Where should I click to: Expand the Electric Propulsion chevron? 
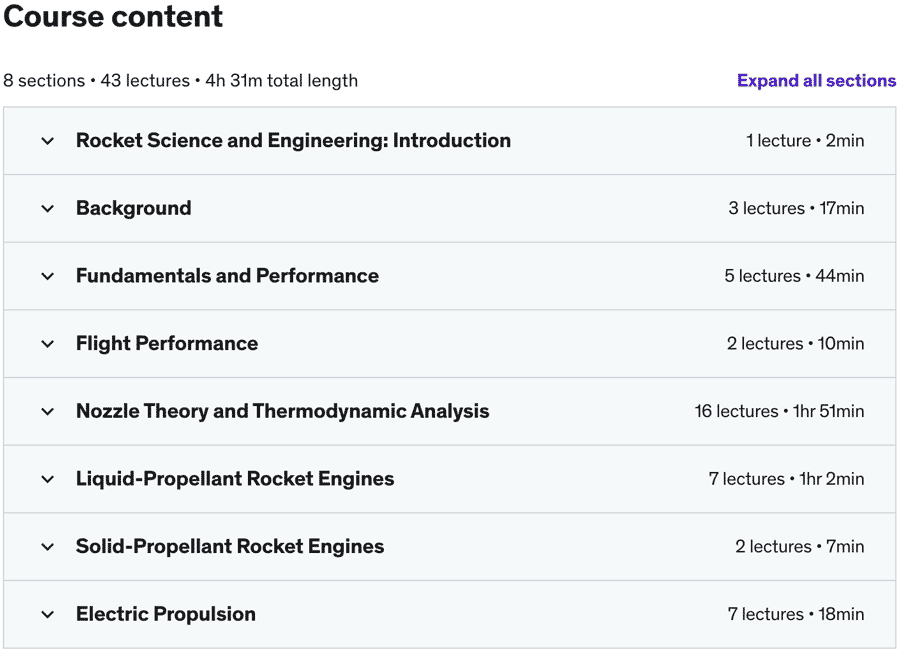click(x=47, y=614)
